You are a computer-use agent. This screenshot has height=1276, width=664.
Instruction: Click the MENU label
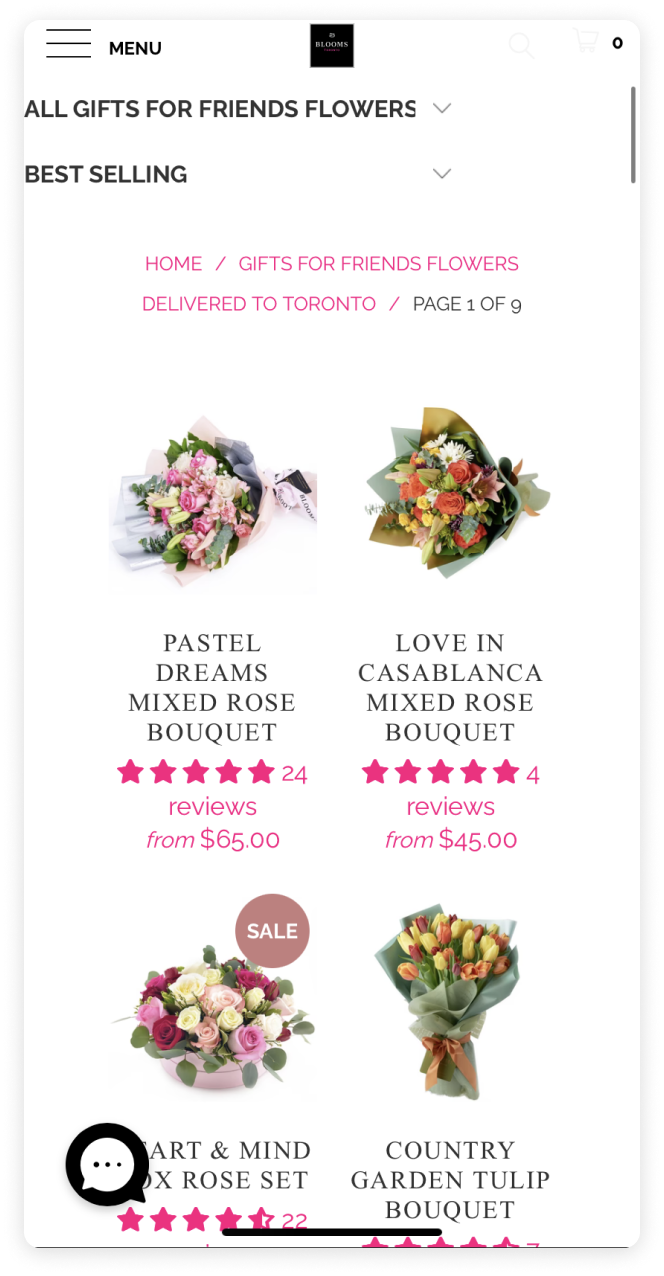(x=135, y=48)
